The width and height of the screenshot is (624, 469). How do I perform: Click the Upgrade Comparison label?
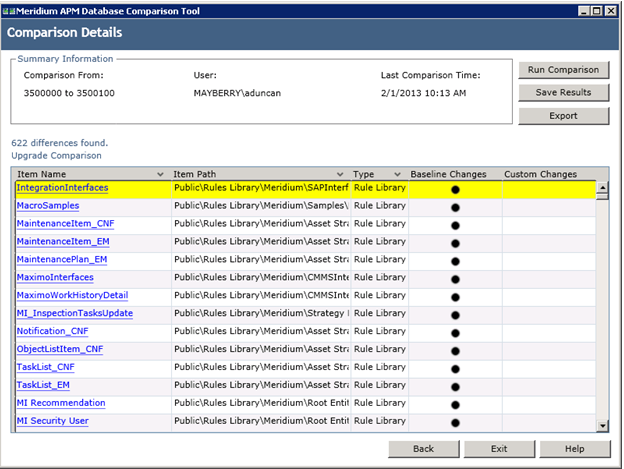pyautogui.click(x=56, y=156)
